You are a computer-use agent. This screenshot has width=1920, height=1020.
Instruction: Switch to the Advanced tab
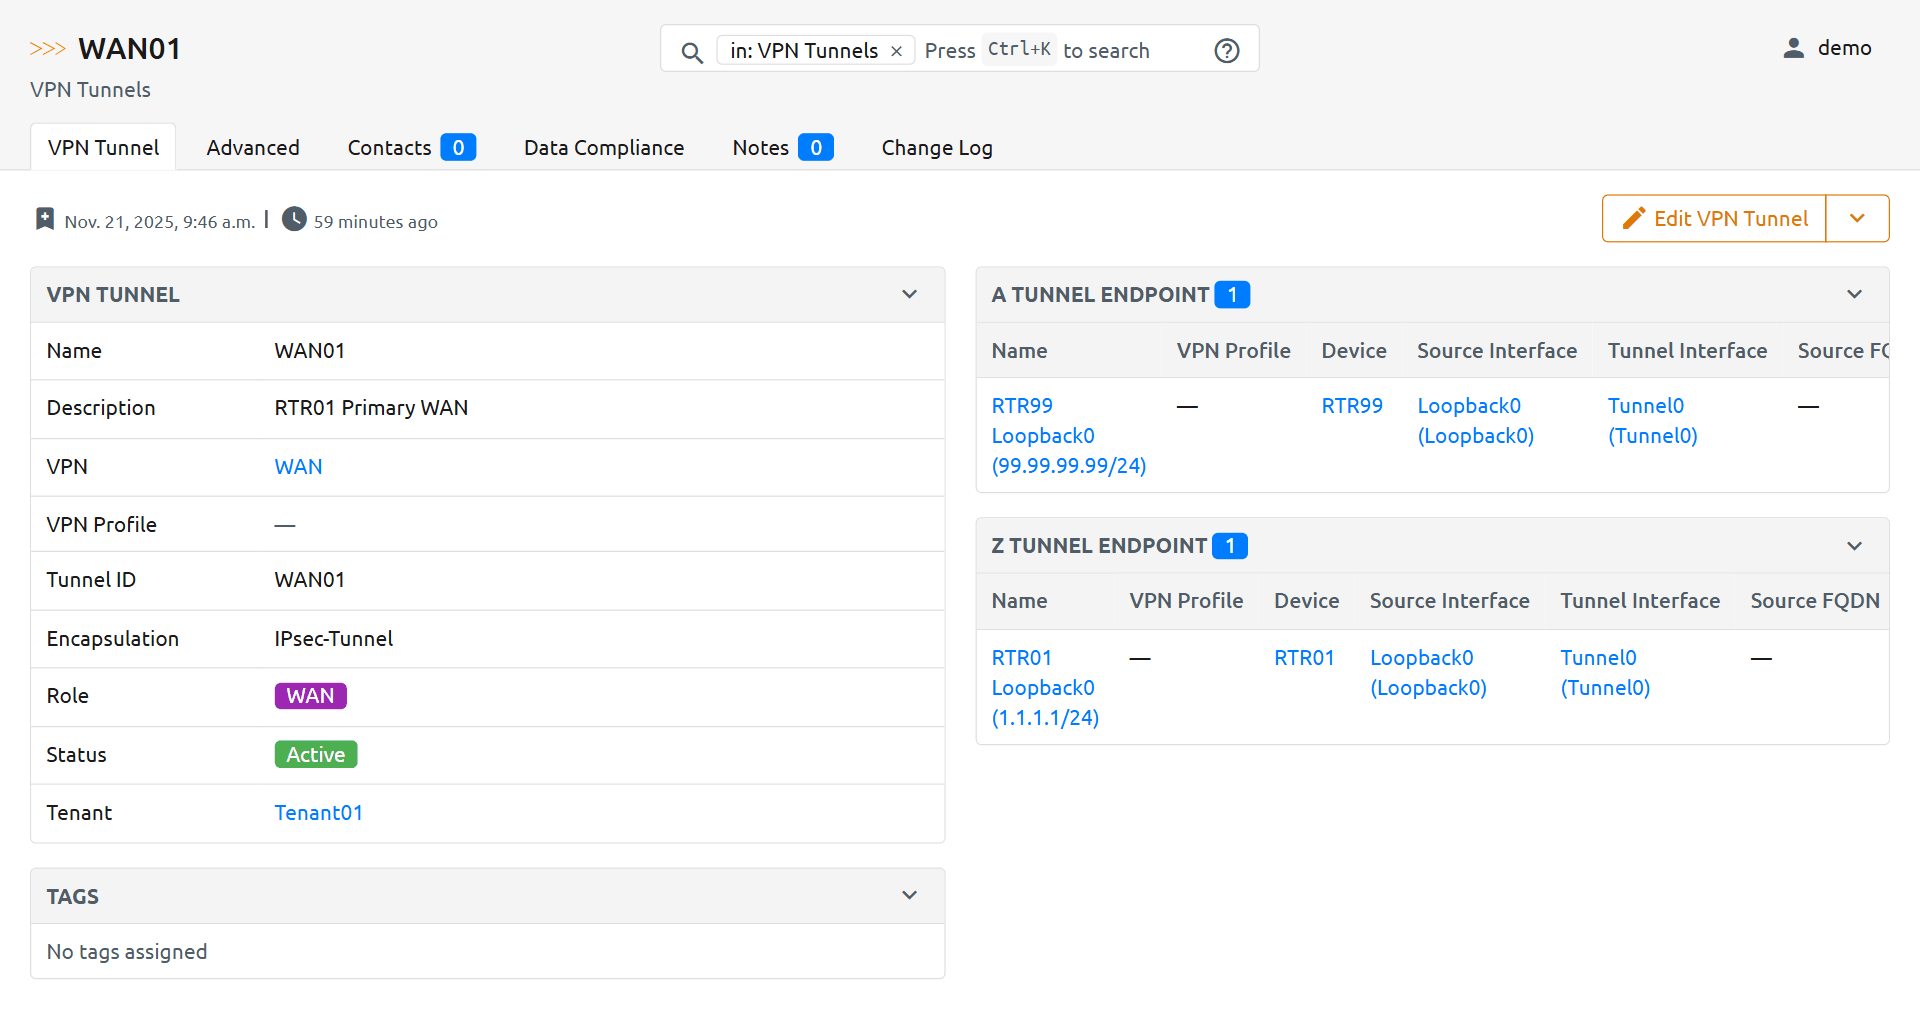point(253,148)
